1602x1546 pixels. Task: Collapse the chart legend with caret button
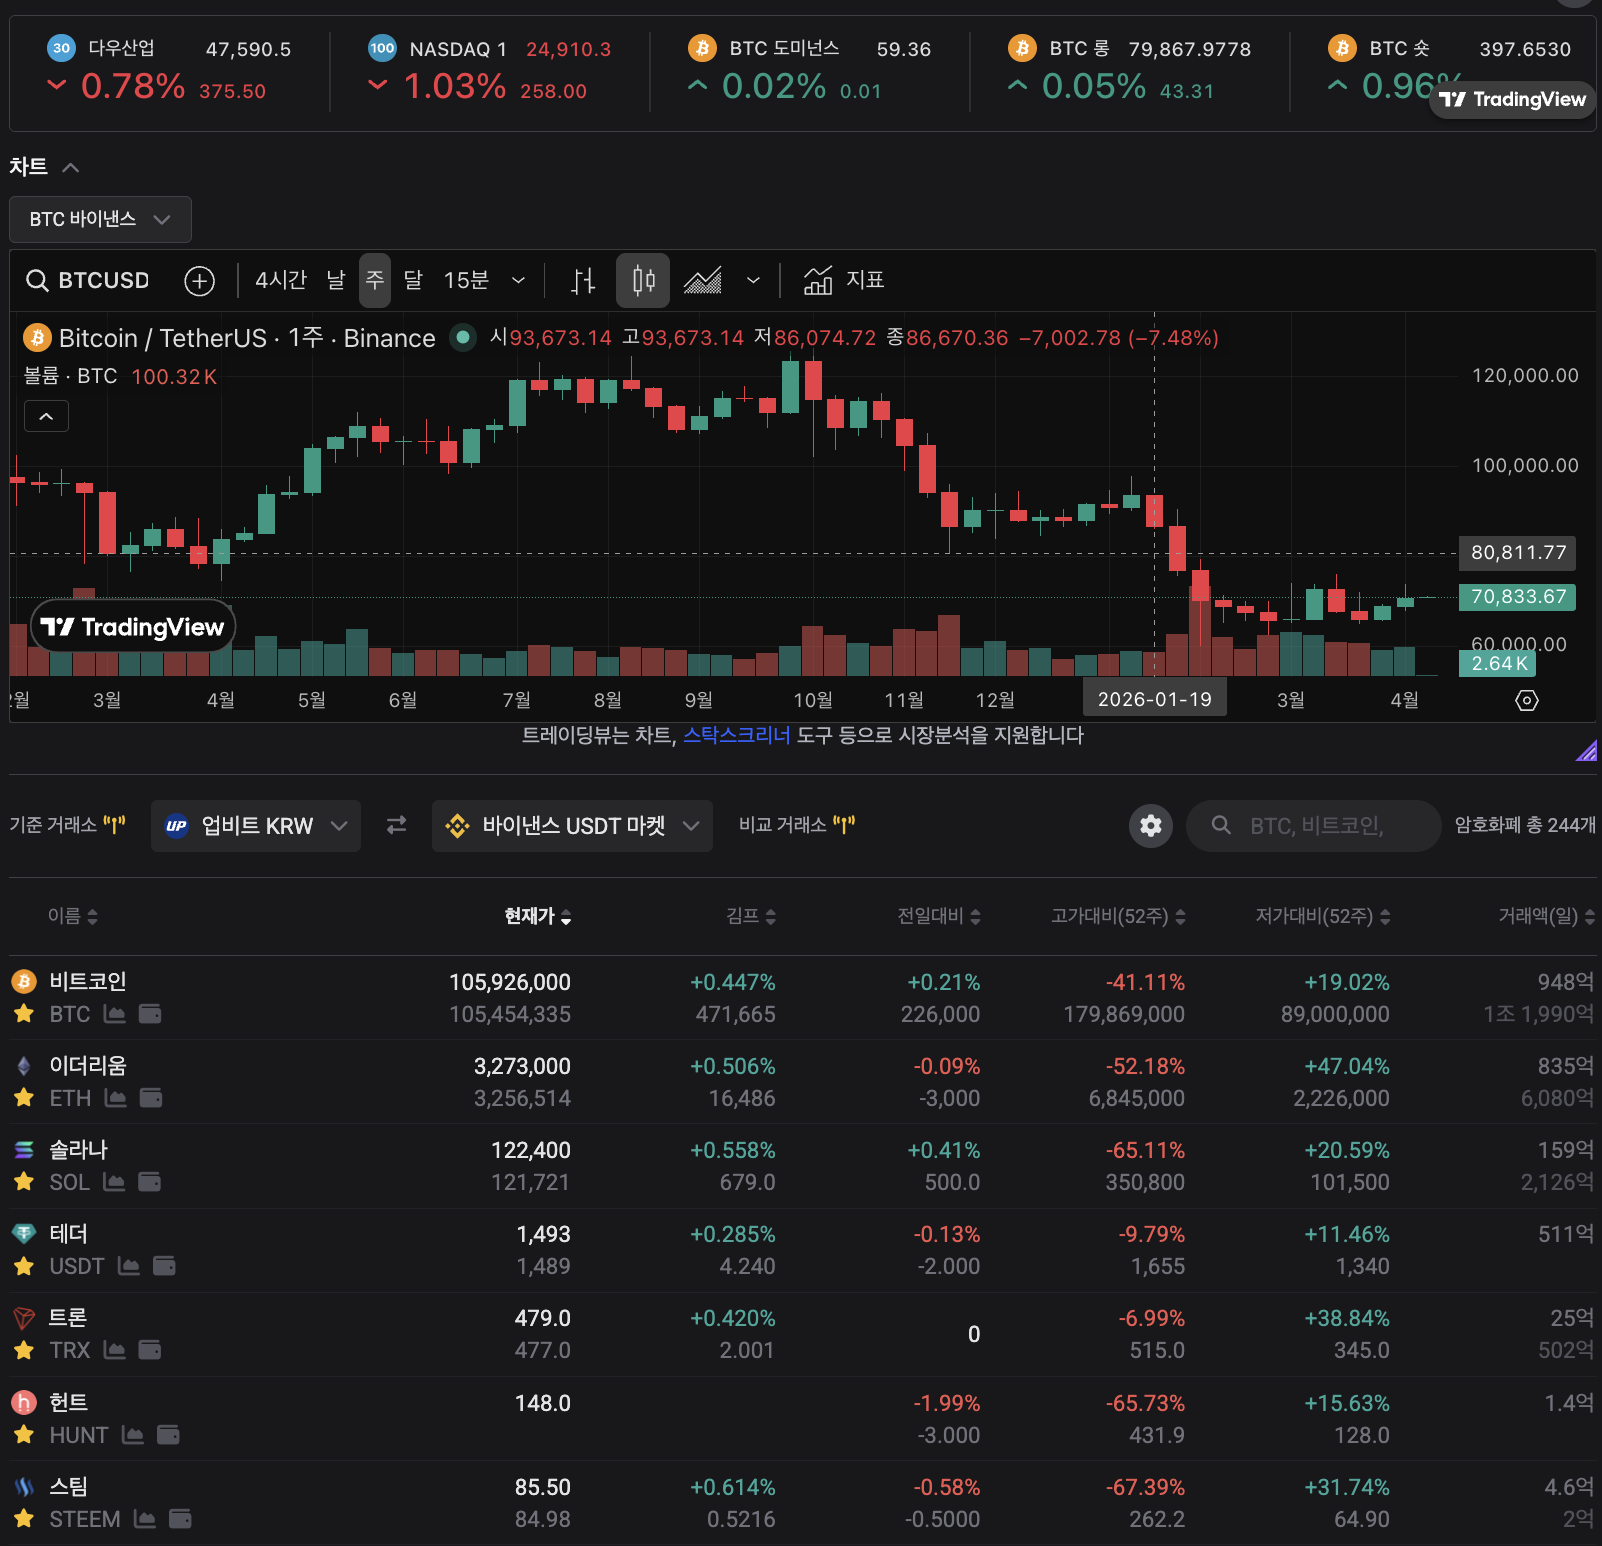46,416
